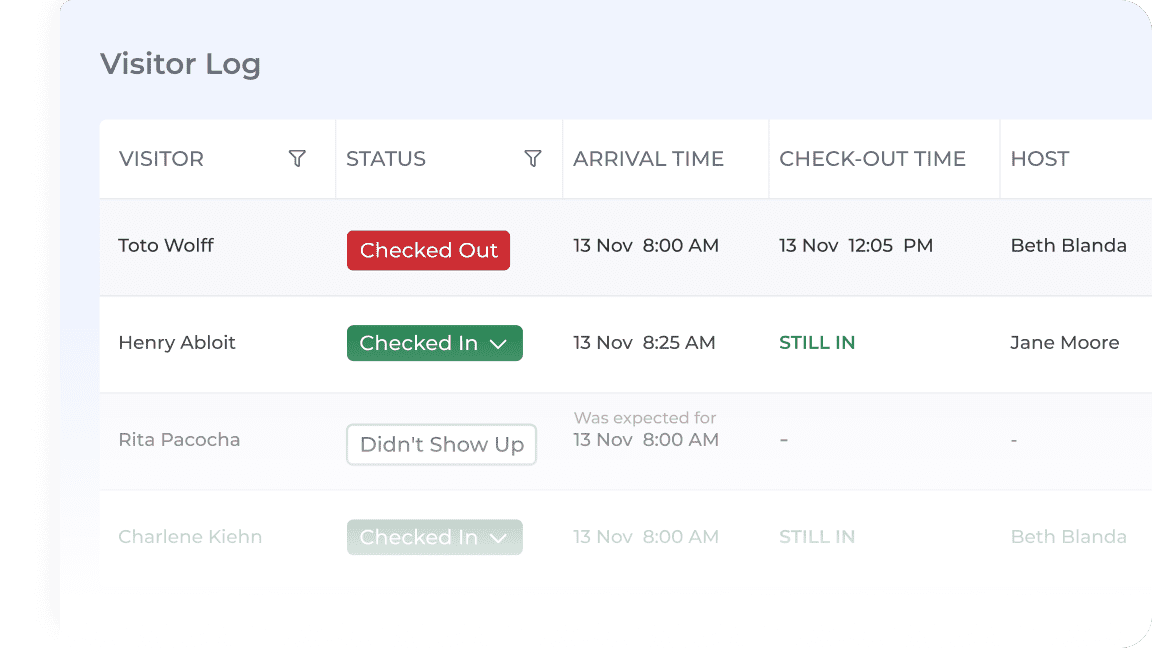This screenshot has width=1152, height=648.
Task: Click Toto Wolff's Checked Out badge
Action: point(428,251)
